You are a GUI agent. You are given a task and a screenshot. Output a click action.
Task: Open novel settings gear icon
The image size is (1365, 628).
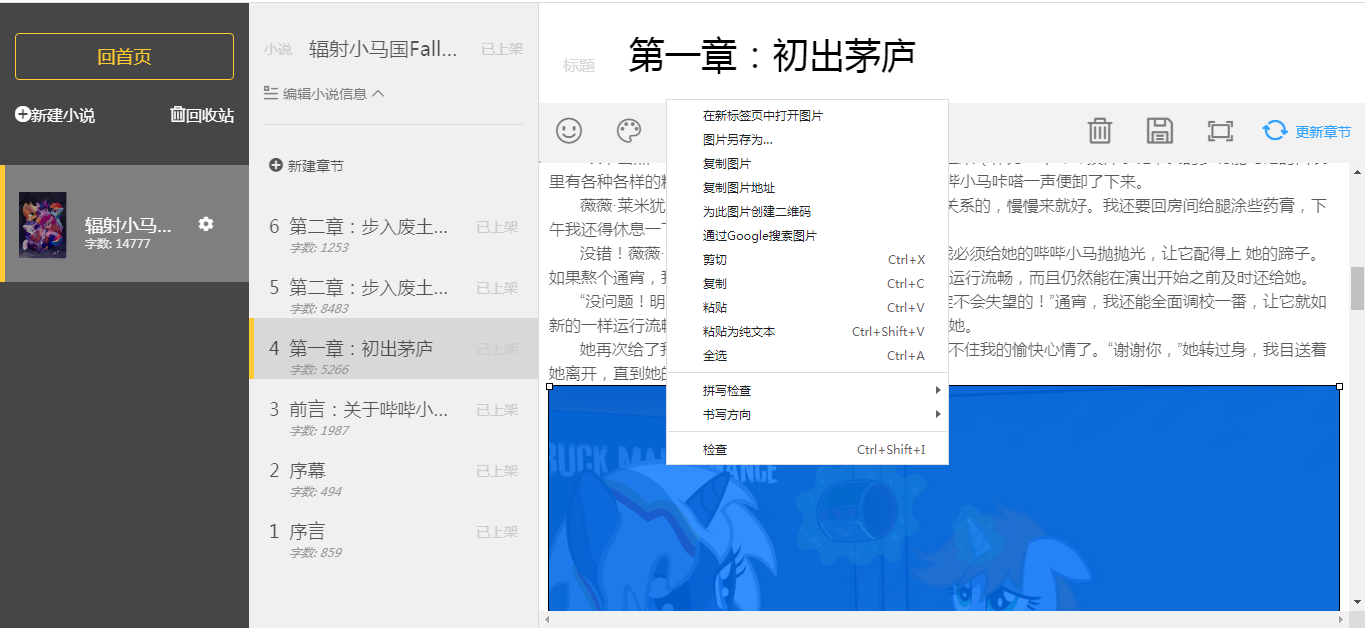point(206,224)
